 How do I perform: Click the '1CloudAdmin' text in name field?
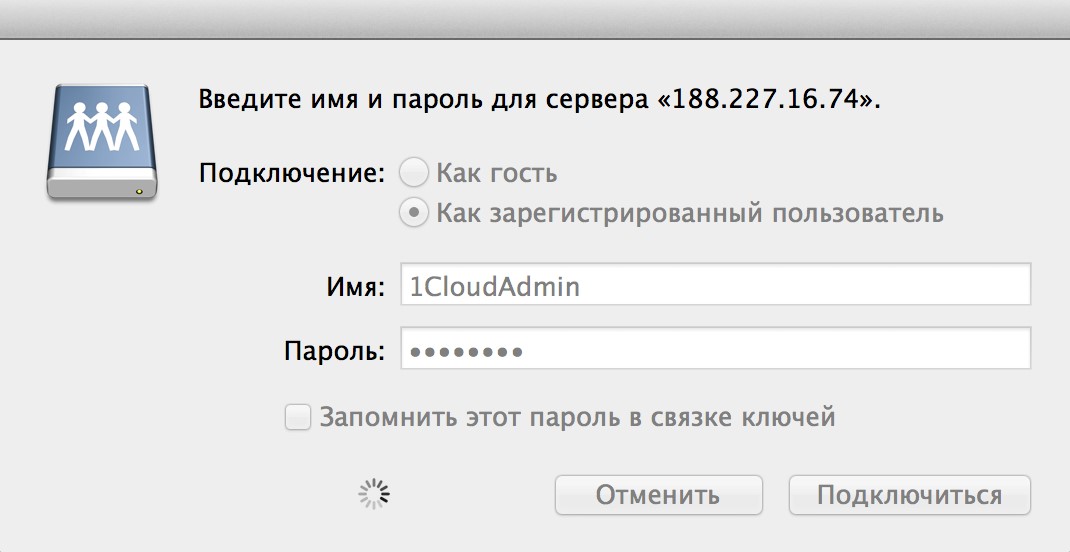click(495, 287)
